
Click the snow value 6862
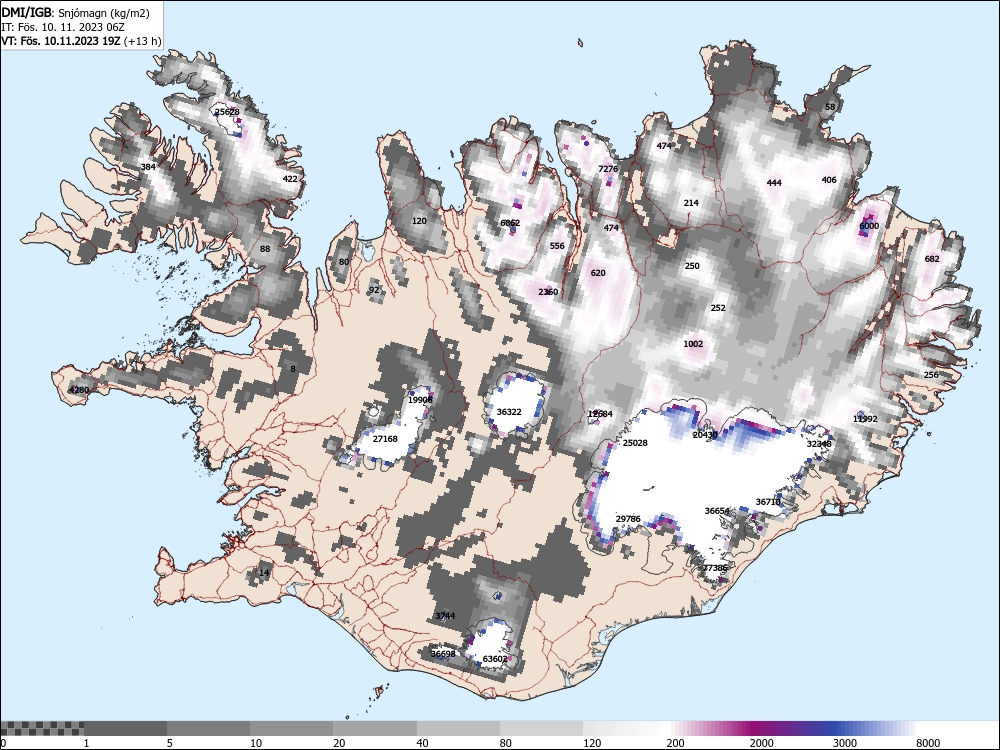(510, 223)
